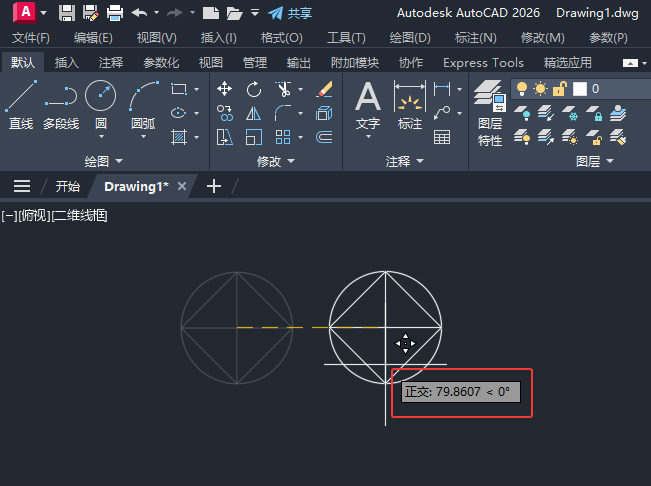This screenshot has width=651, height=486.
Task: Open the Text tool dropdown arrow
Action: (368, 137)
